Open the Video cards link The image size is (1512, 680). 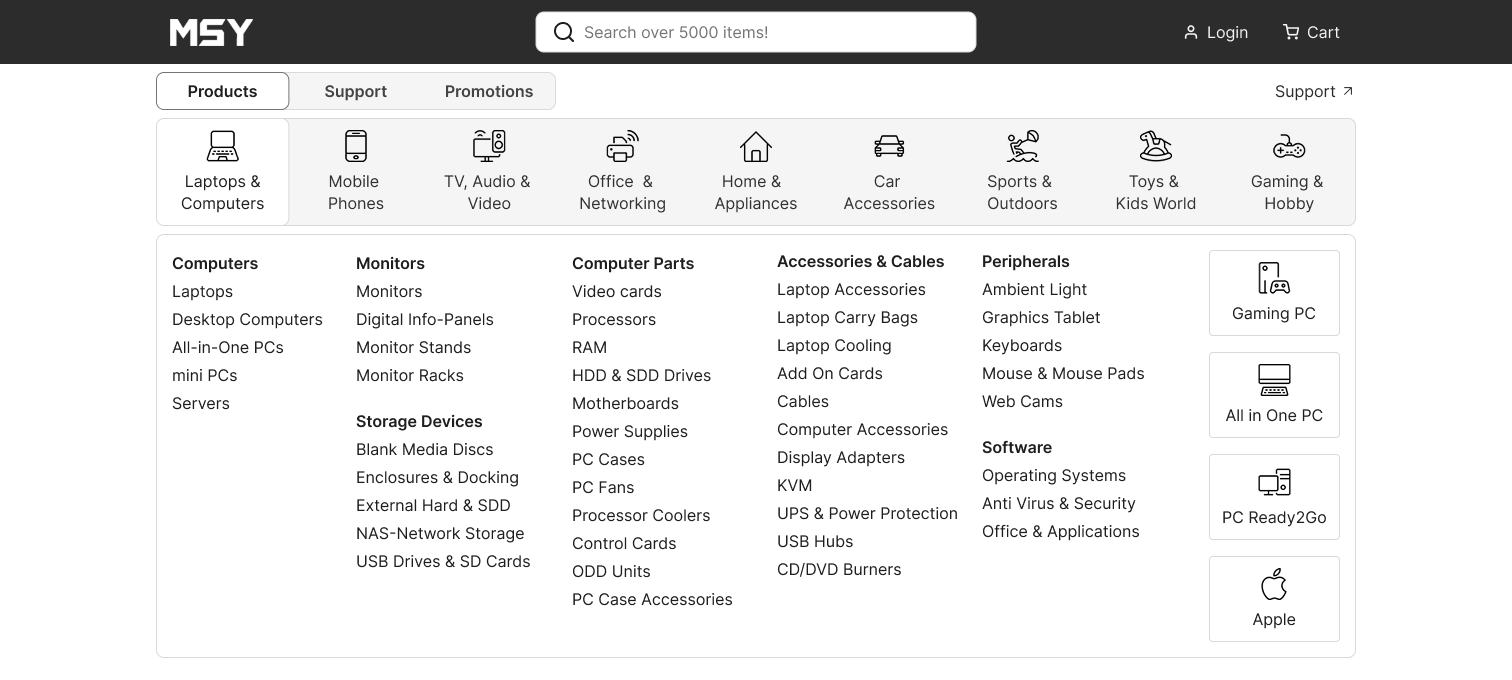(616, 291)
